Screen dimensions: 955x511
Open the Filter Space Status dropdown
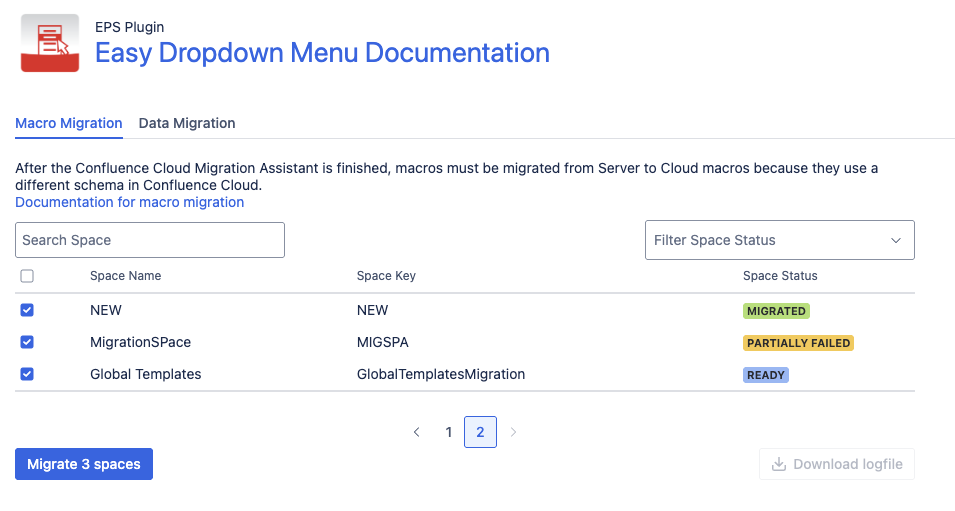tap(780, 240)
